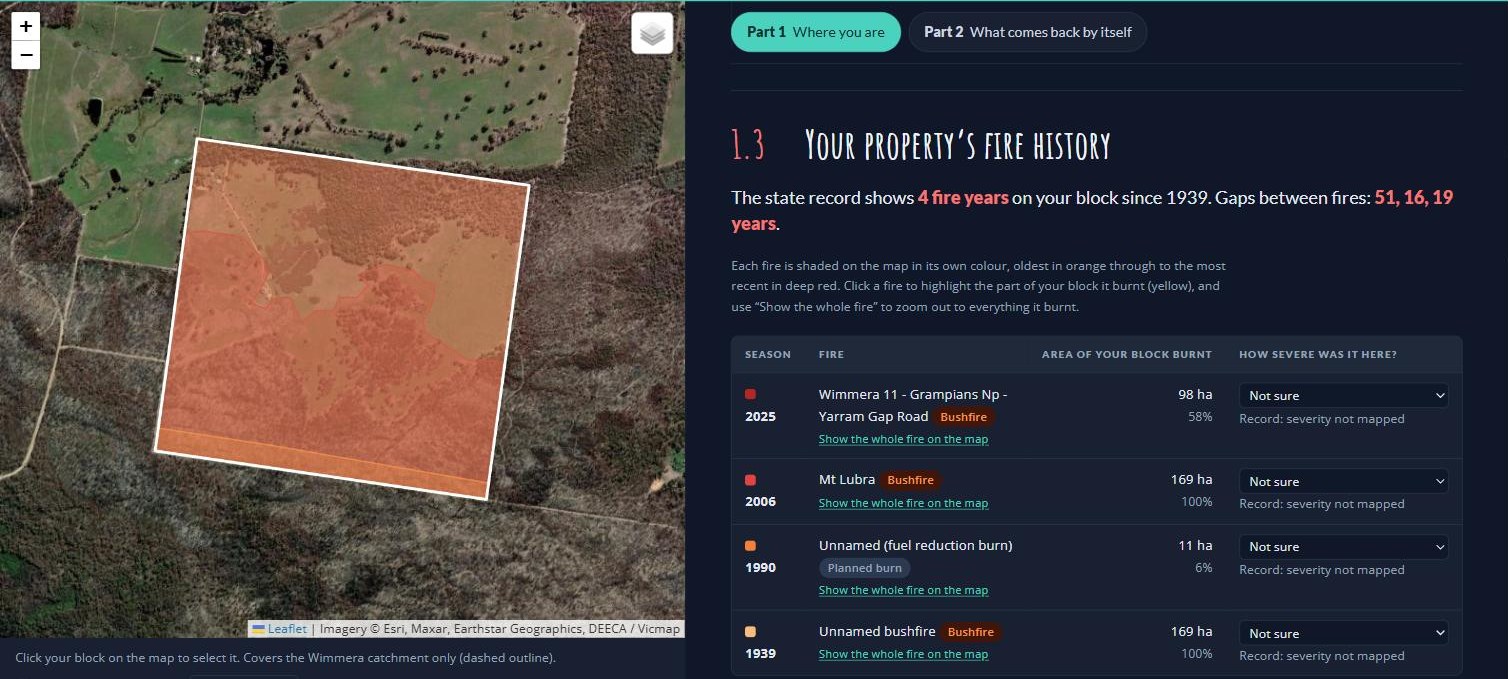Select the Unnamed bushfire row name

[877, 632]
